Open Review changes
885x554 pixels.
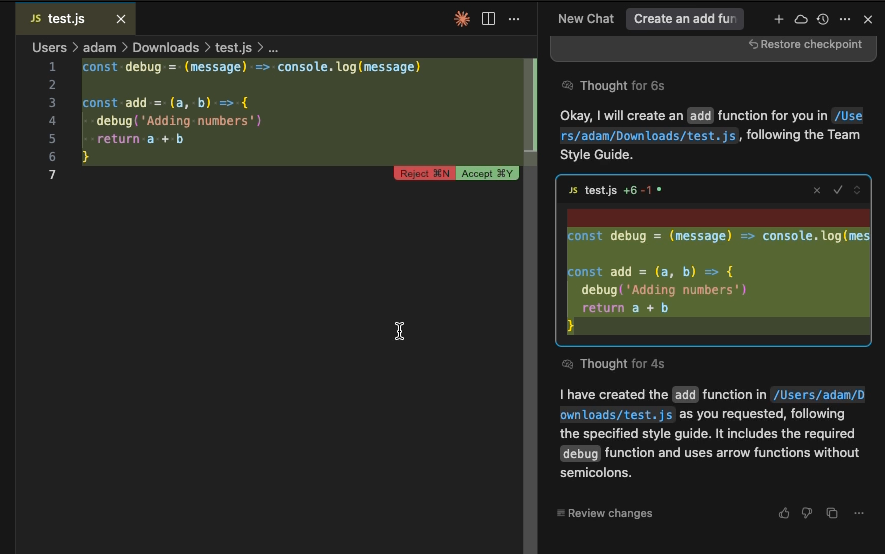click(604, 513)
